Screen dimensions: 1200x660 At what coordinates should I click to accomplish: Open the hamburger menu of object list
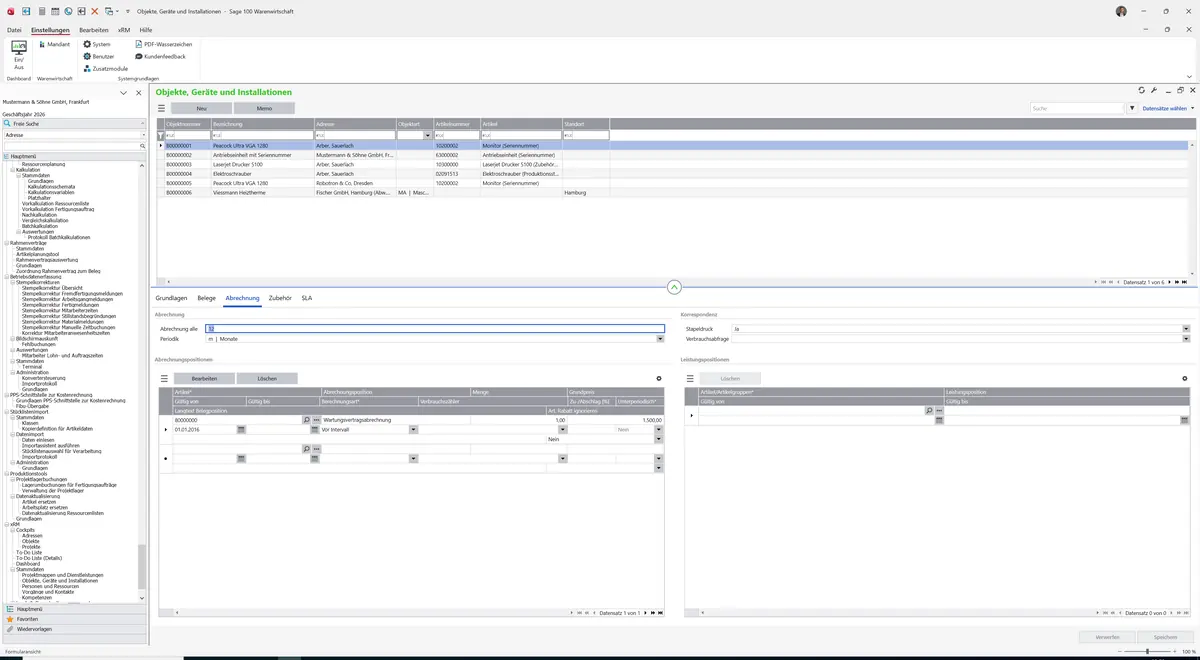click(x=162, y=108)
